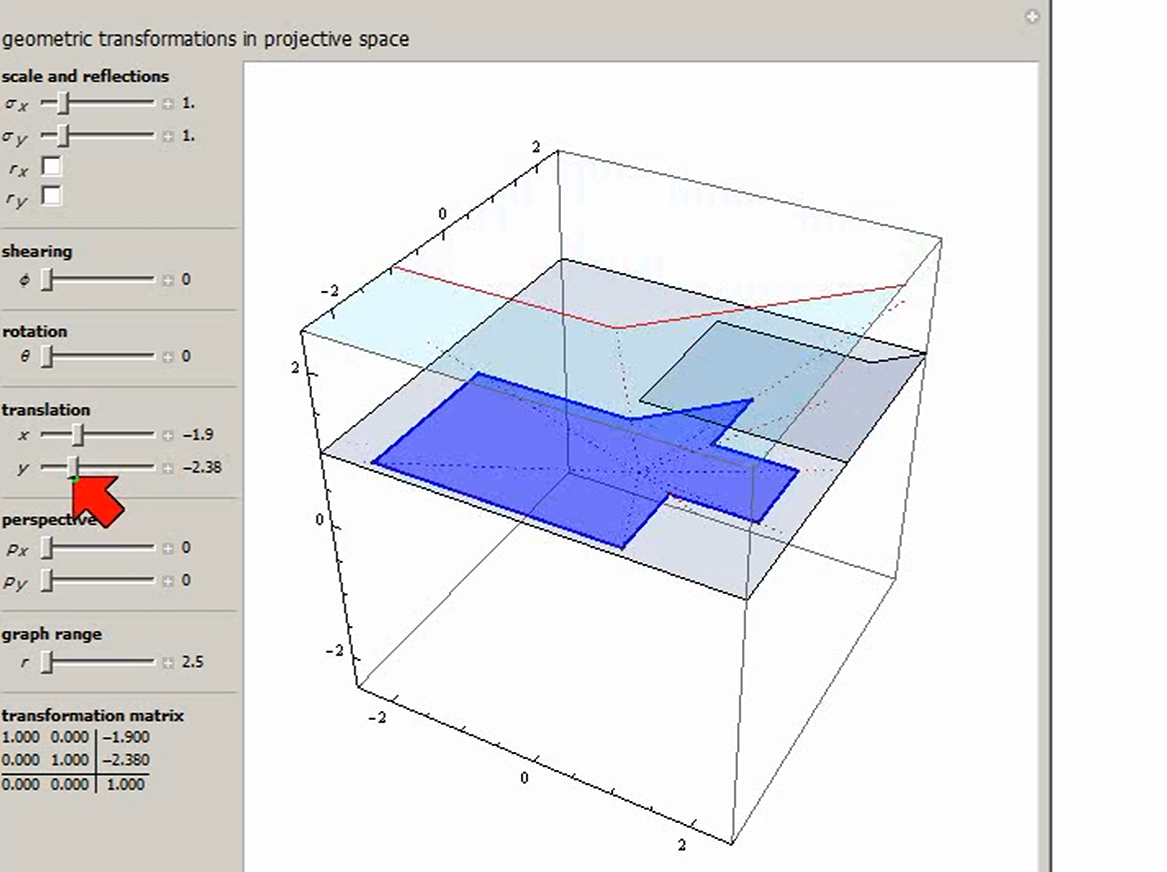Click the panel options plus icon top right
The width and height of the screenshot is (1167, 872).
pos(1032,16)
